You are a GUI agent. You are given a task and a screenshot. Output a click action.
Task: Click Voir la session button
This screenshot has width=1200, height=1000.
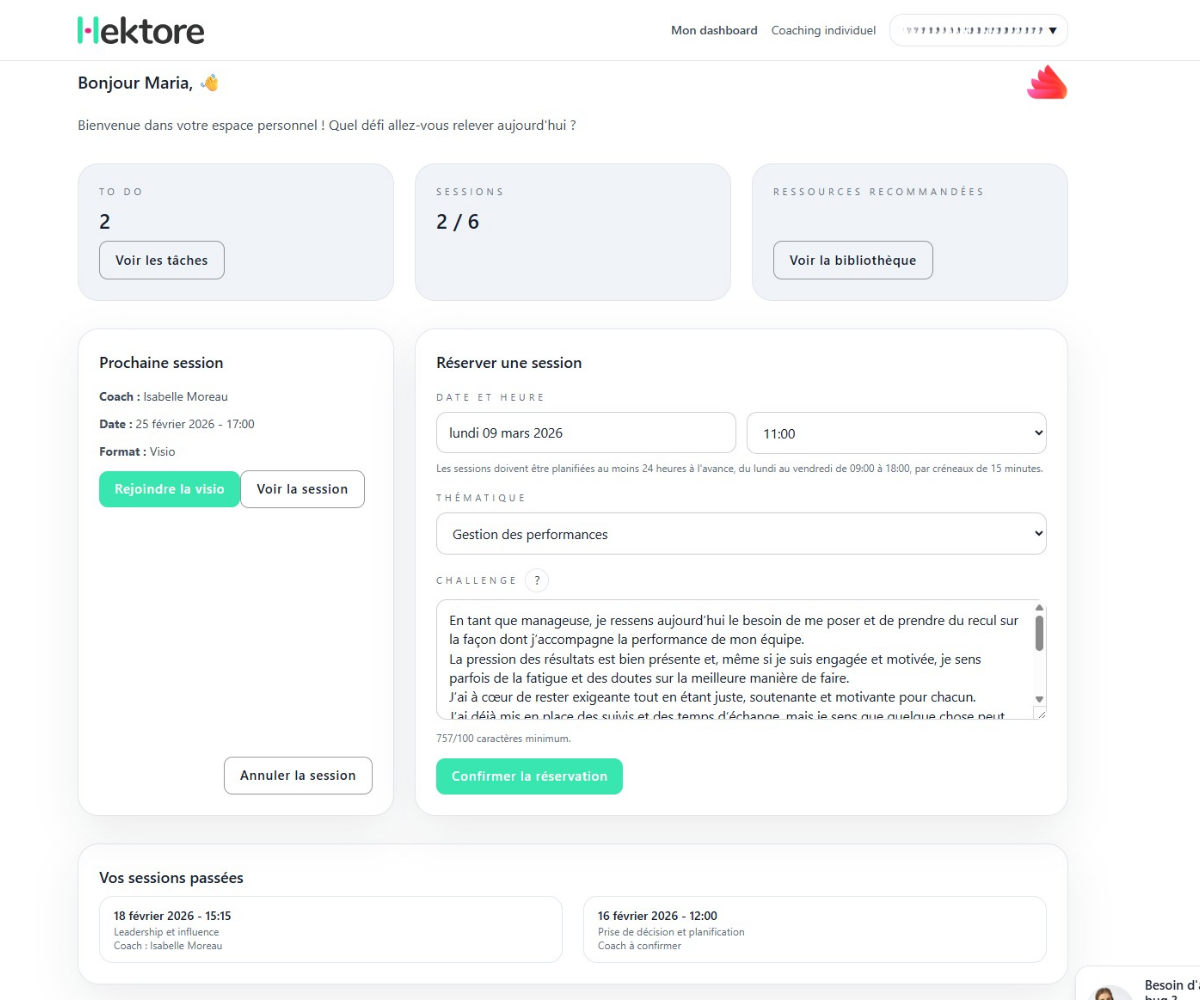tap(302, 489)
